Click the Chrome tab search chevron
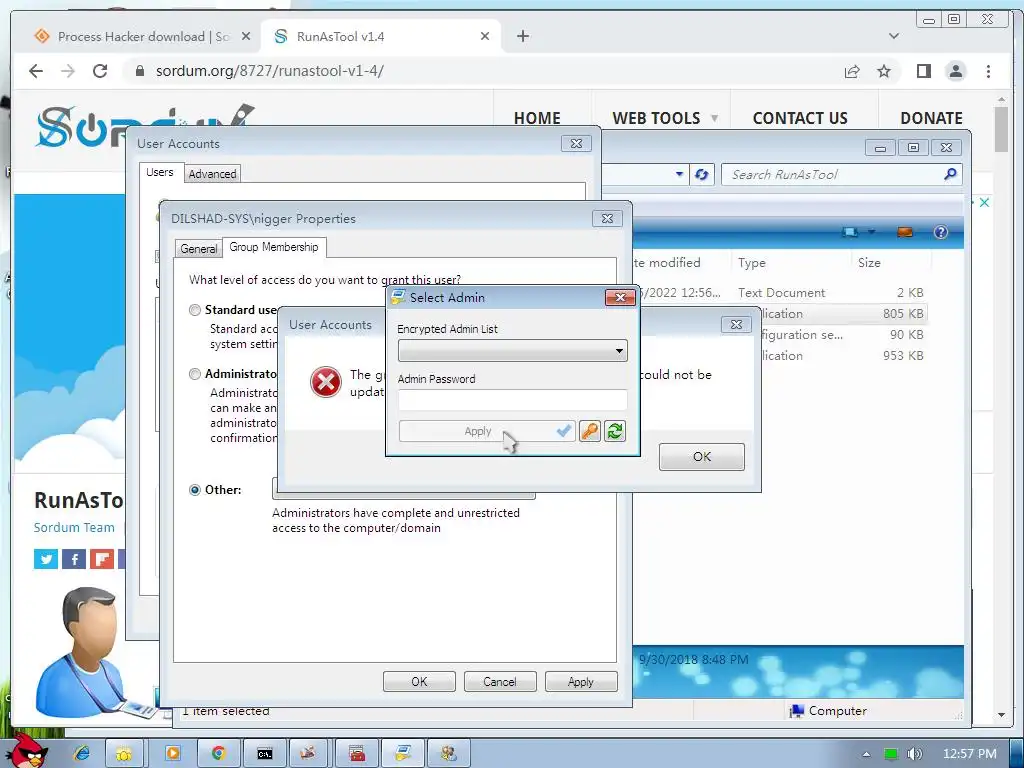This screenshot has height=768, width=1024. 894,36
